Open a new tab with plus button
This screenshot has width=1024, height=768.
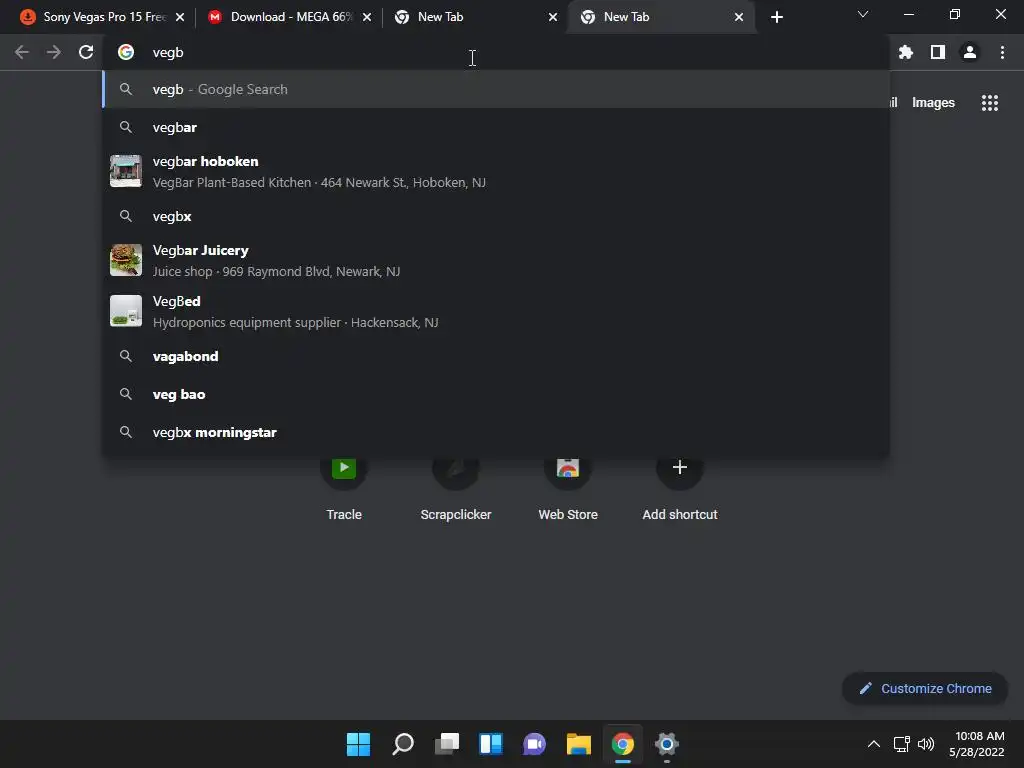776,17
